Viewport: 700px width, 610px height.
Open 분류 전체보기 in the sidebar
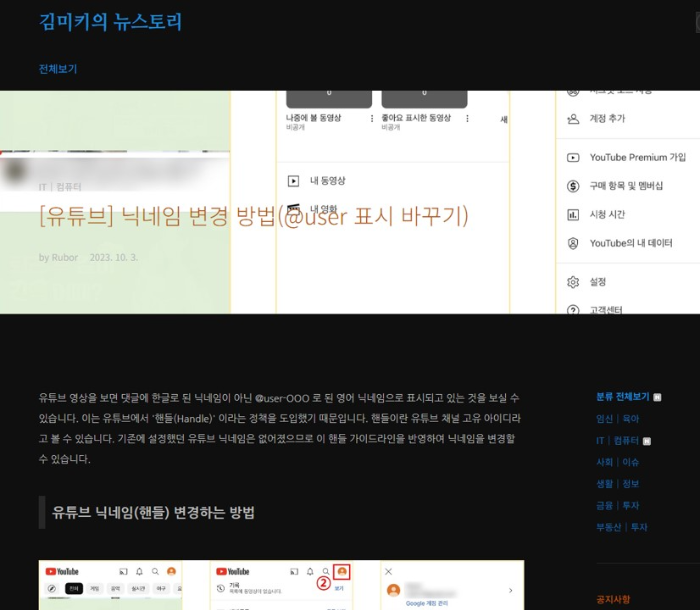pyautogui.click(x=623, y=397)
